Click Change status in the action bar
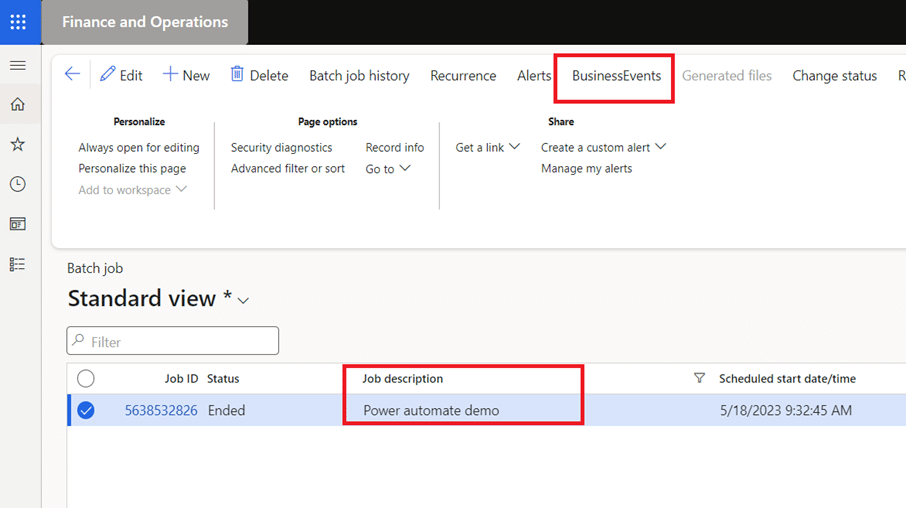This screenshot has width=906, height=508. click(834, 76)
